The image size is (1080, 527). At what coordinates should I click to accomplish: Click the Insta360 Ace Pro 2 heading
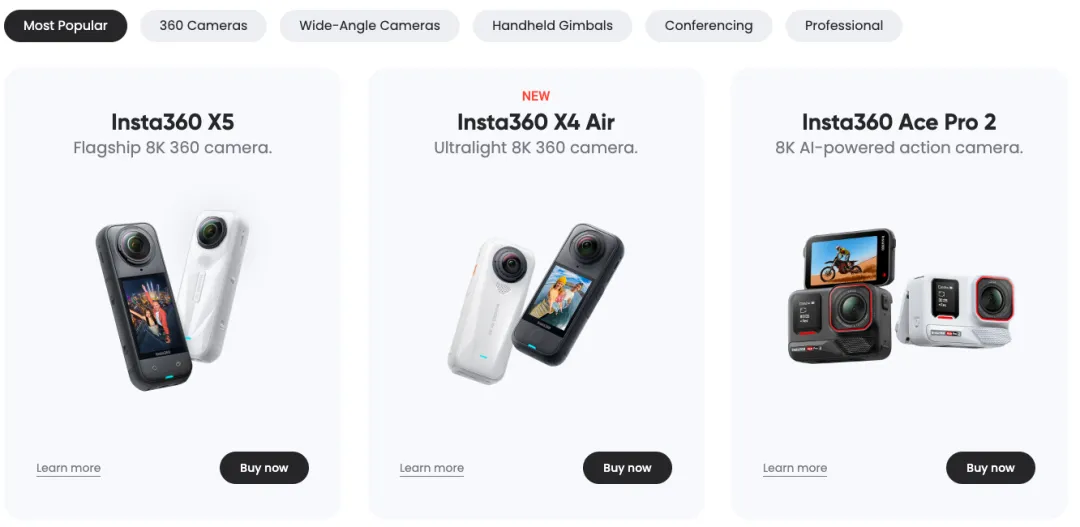pyautogui.click(x=899, y=122)
